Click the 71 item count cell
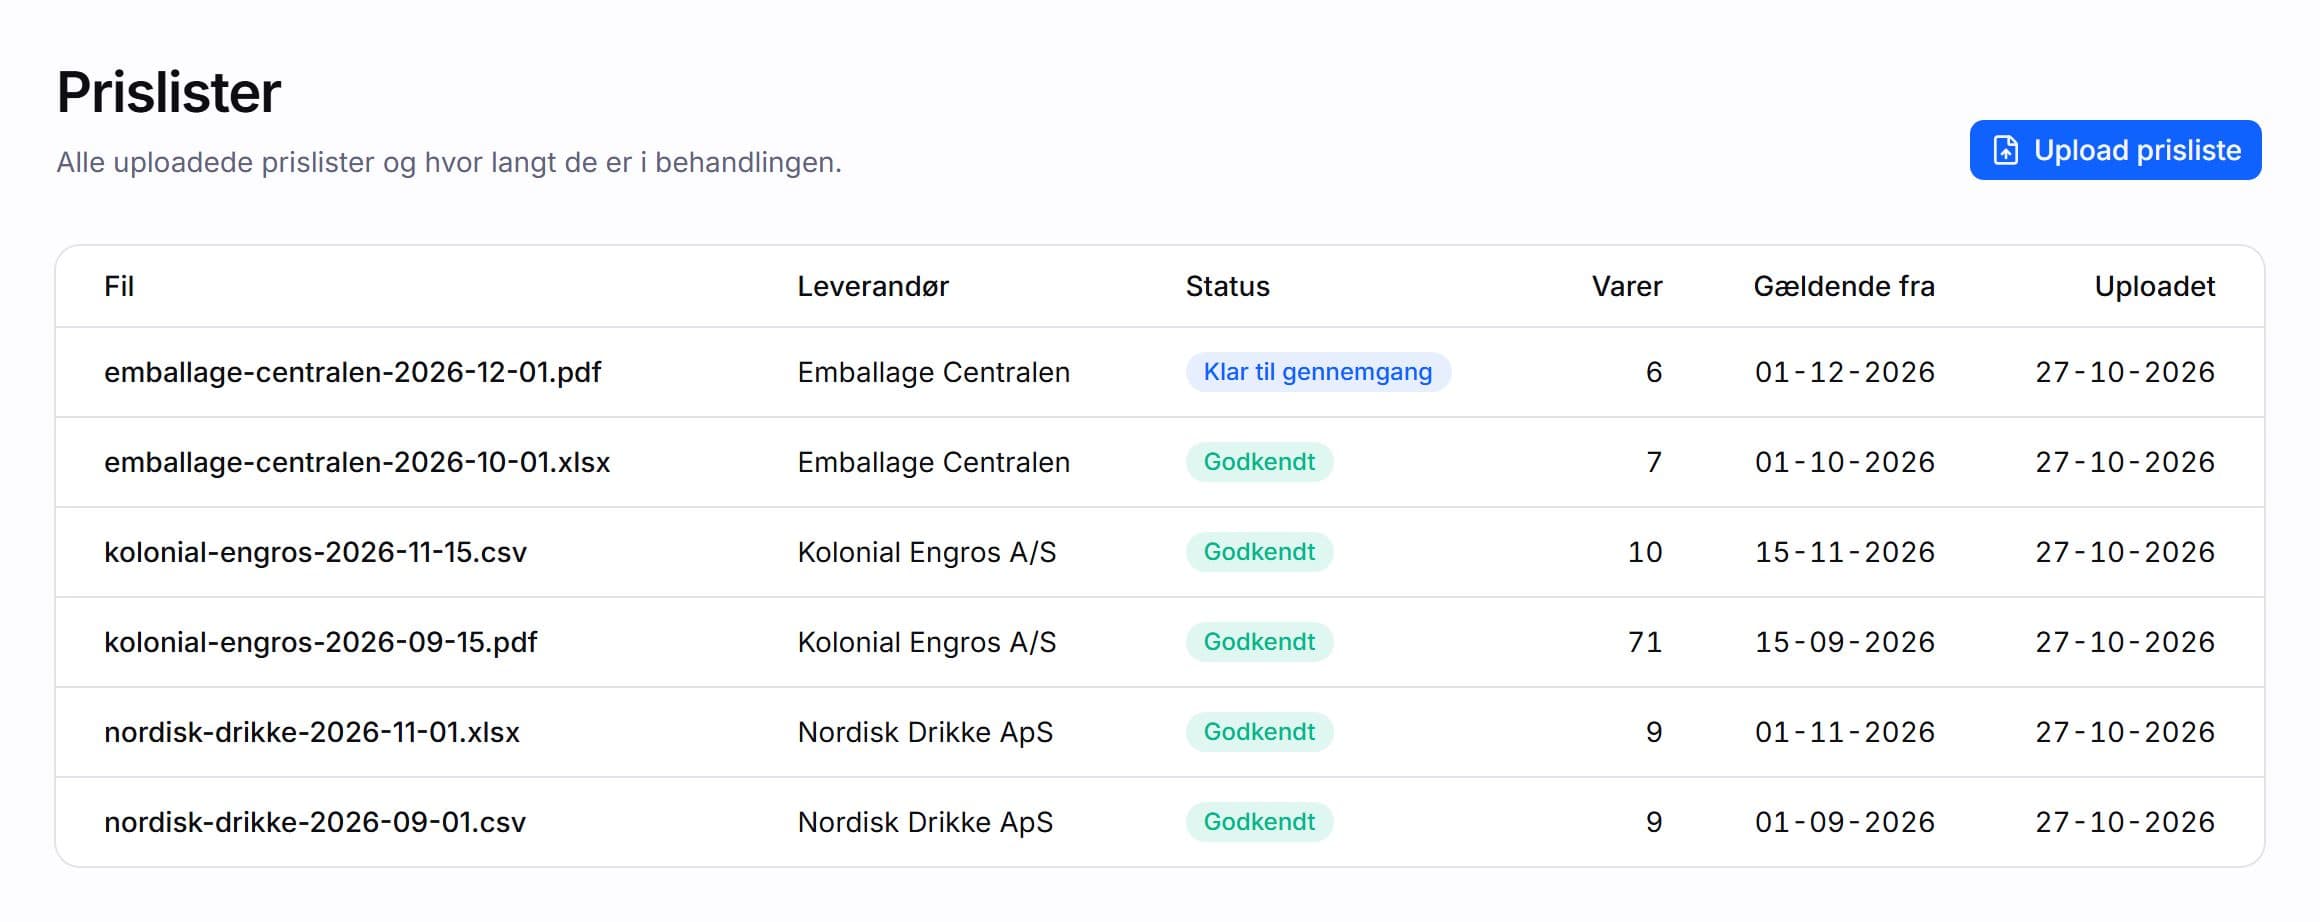2320x922 pixels. (1645, 642)
